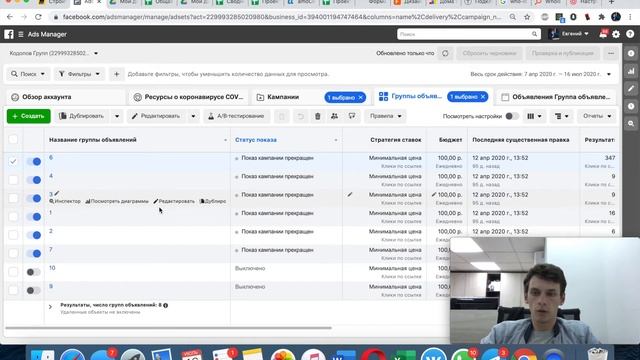Click the browser address bar
Screen dimensions: 640x360
[x=282, y=17]
